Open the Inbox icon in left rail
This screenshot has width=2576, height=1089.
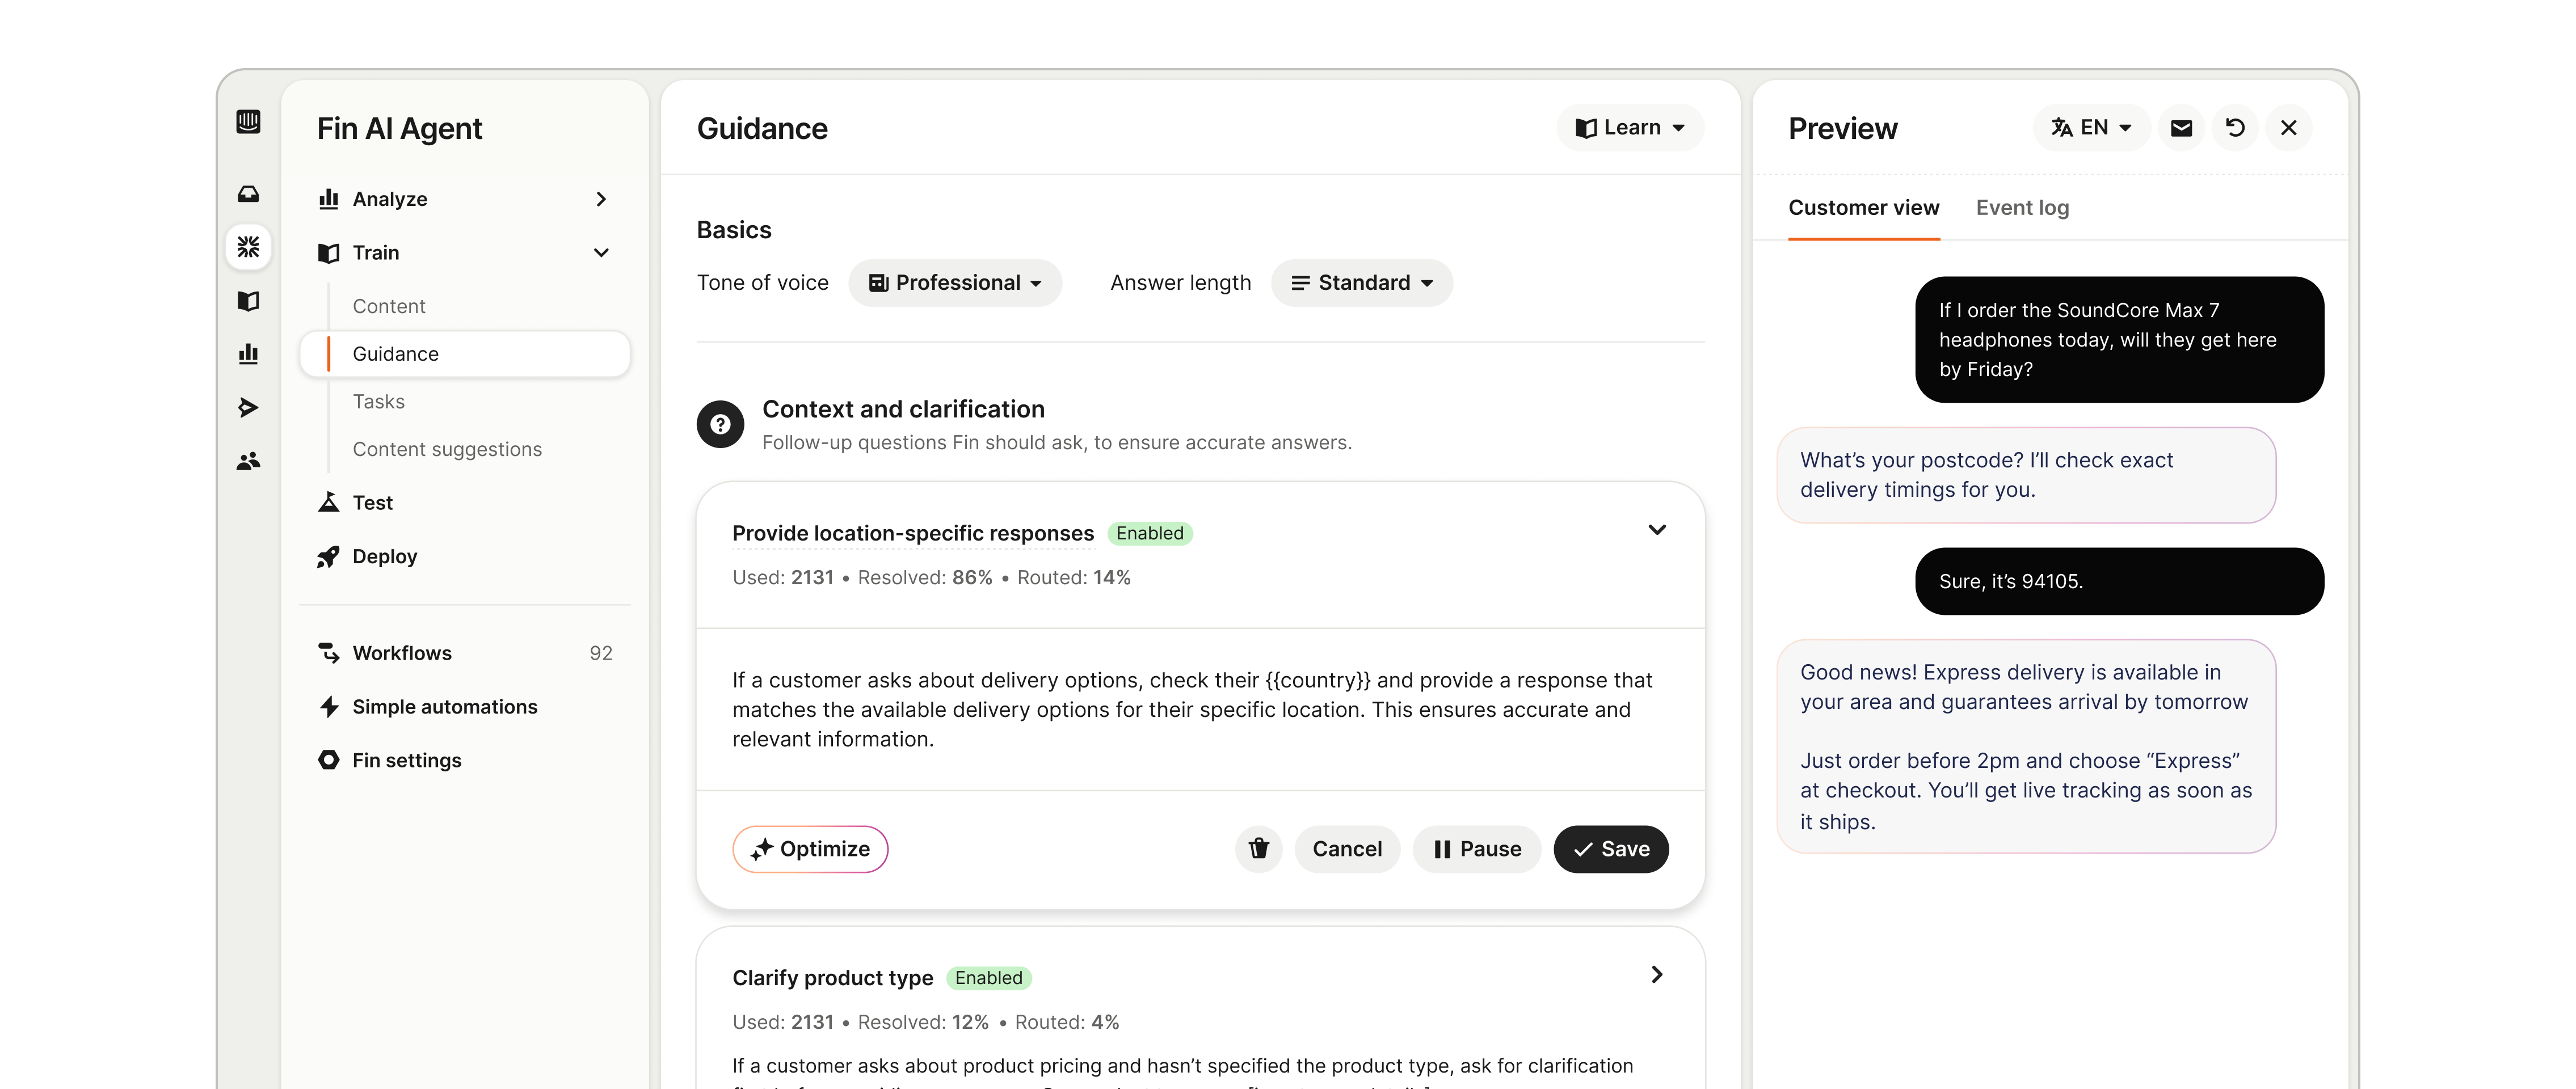(x=248, y=194)
